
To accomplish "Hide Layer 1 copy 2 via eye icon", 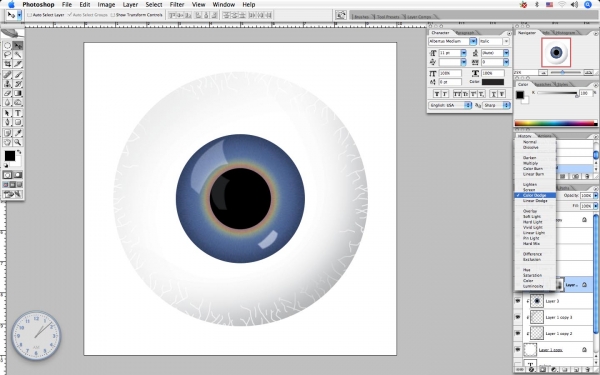I will pyautogui.click(x=518, y=333).
